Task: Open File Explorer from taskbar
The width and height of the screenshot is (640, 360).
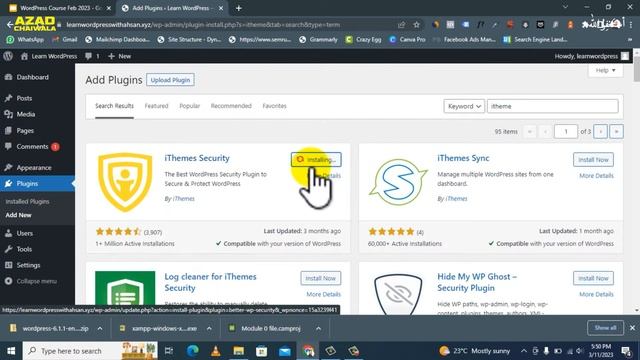Action: [239, 351]
